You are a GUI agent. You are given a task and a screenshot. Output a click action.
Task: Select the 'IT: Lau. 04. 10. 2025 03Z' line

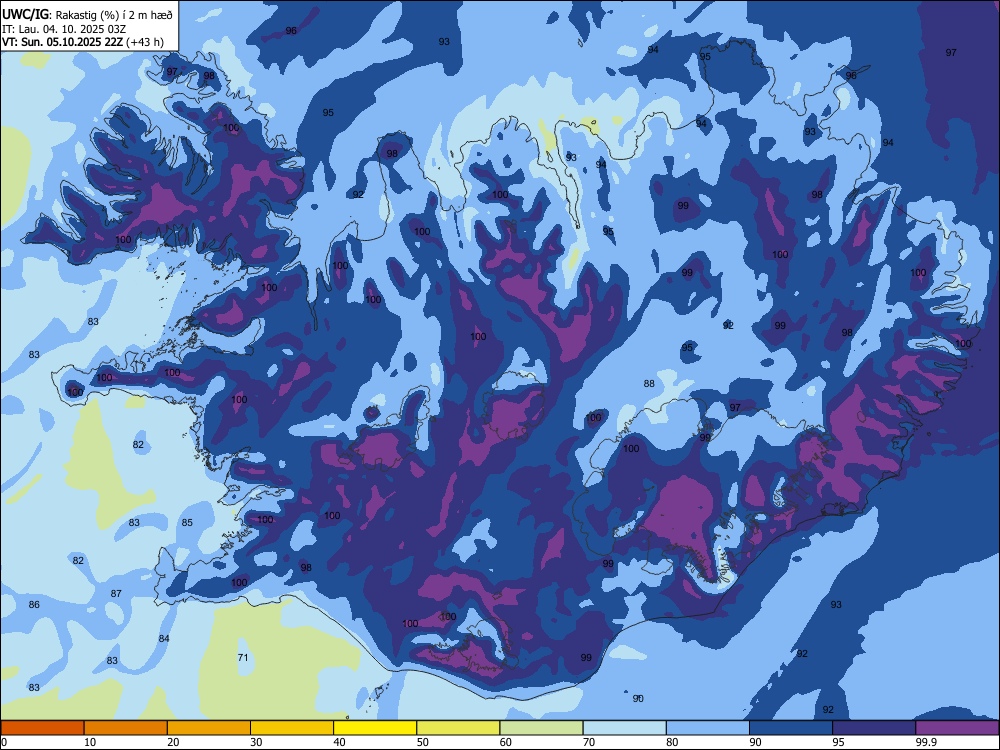(64, 29)
